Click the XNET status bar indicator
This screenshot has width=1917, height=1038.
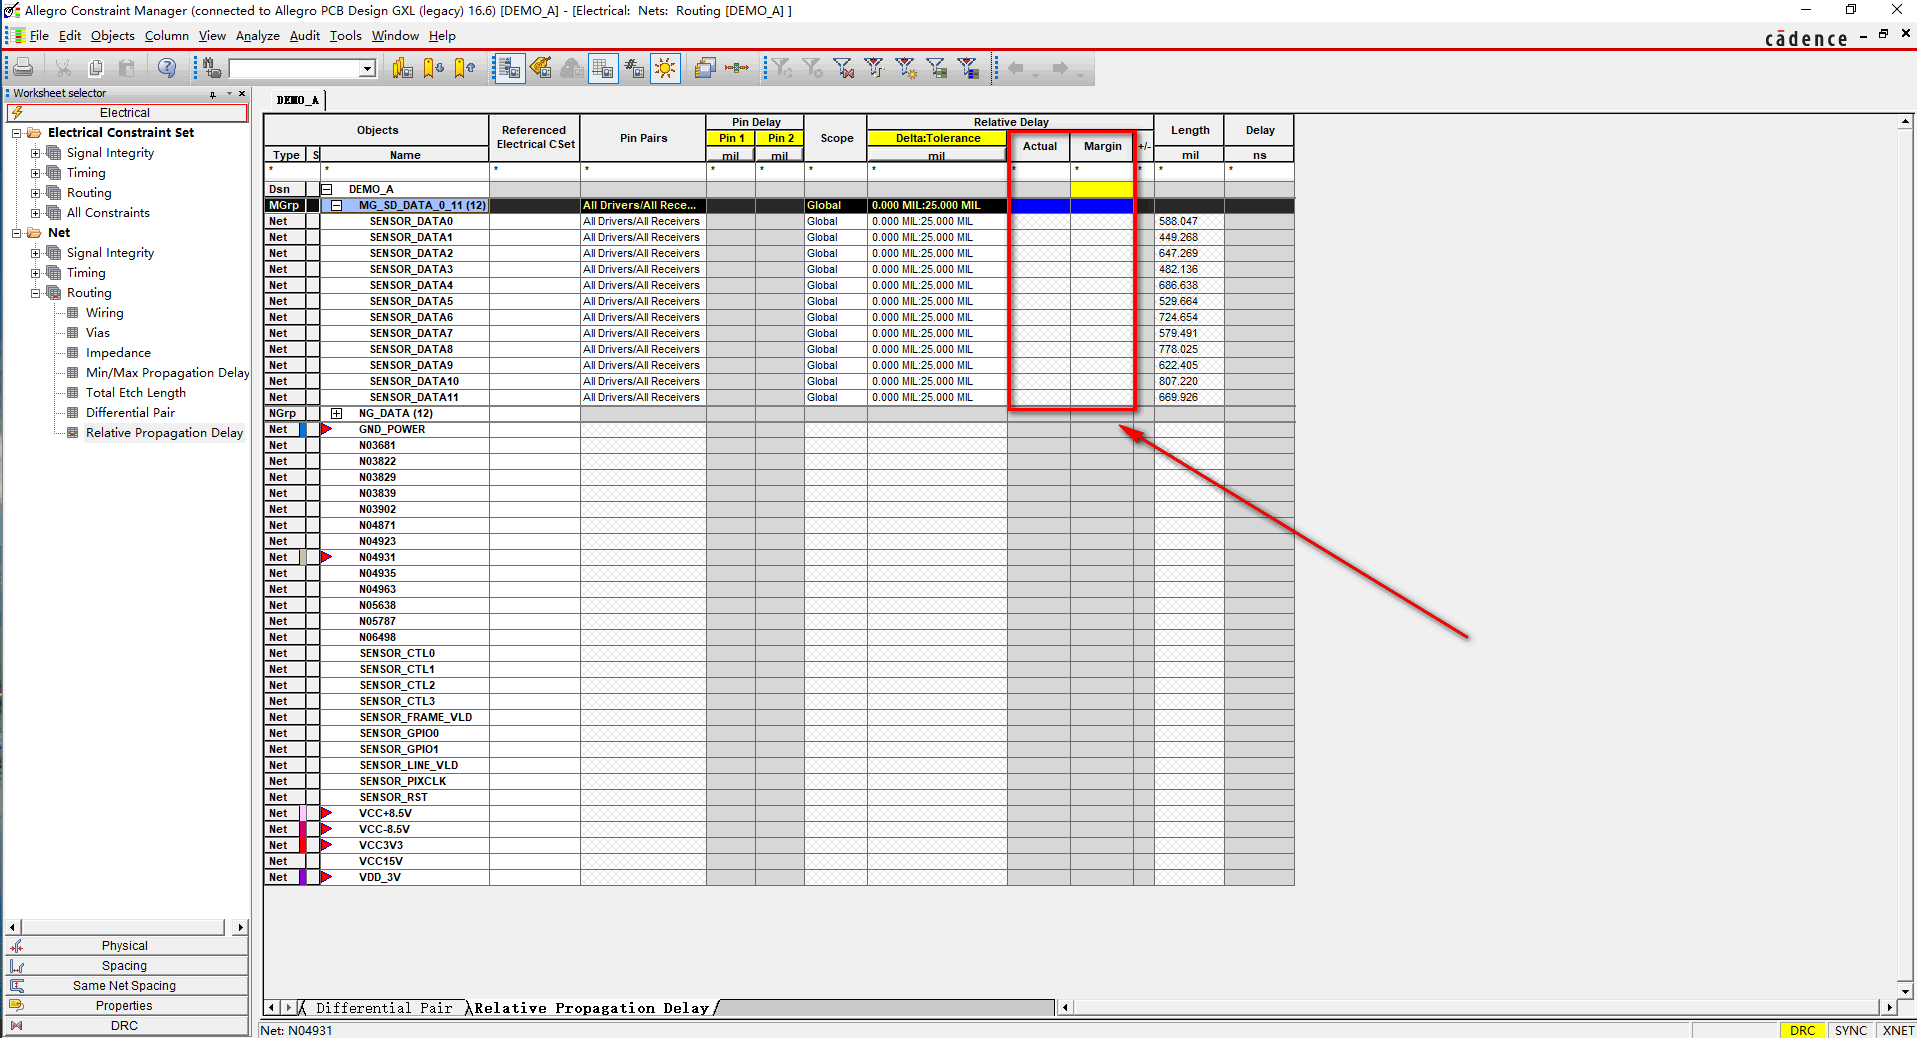(1897, 1030)
